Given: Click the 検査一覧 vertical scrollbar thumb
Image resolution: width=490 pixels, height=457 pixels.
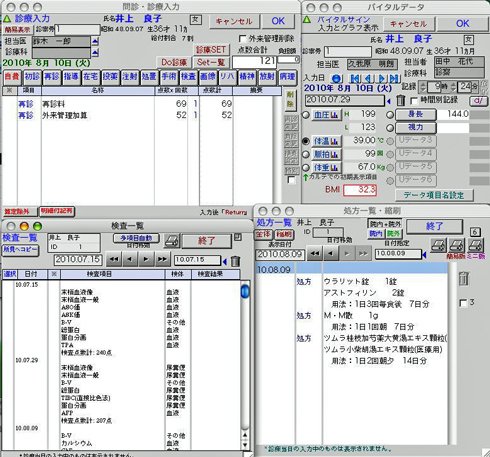Looking at the screenshot, I should click(245, 291).
